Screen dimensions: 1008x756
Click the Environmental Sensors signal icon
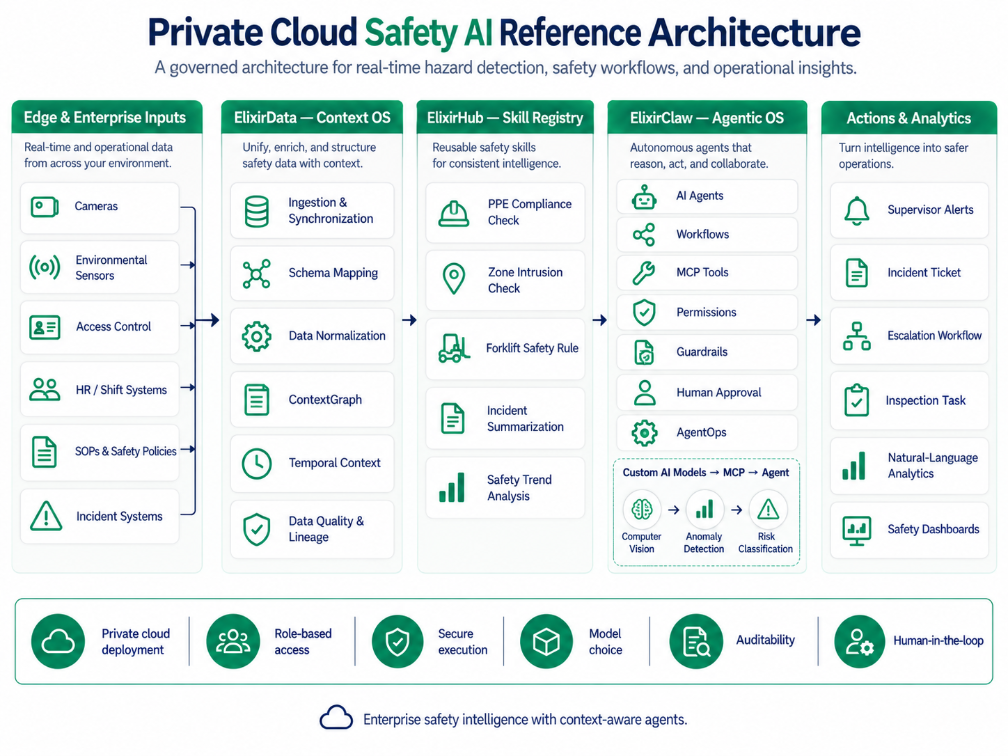pos(44,267)
